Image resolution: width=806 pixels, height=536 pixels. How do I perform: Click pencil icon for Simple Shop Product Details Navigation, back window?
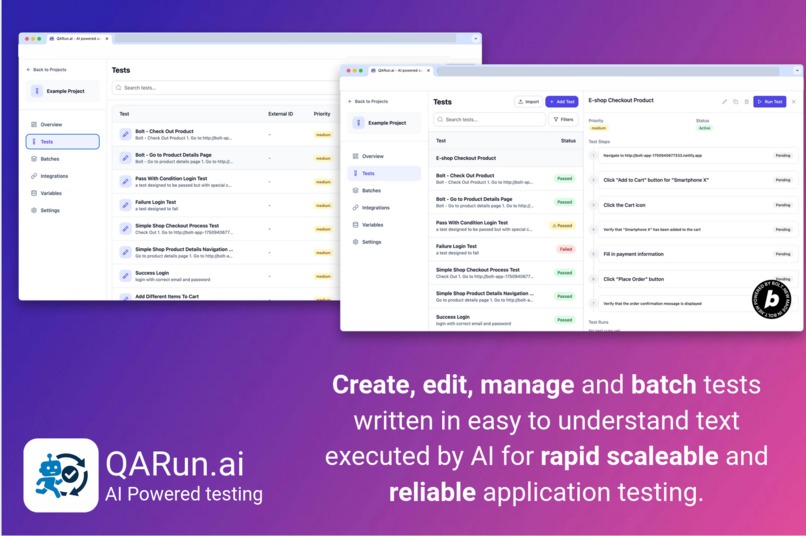125,252
